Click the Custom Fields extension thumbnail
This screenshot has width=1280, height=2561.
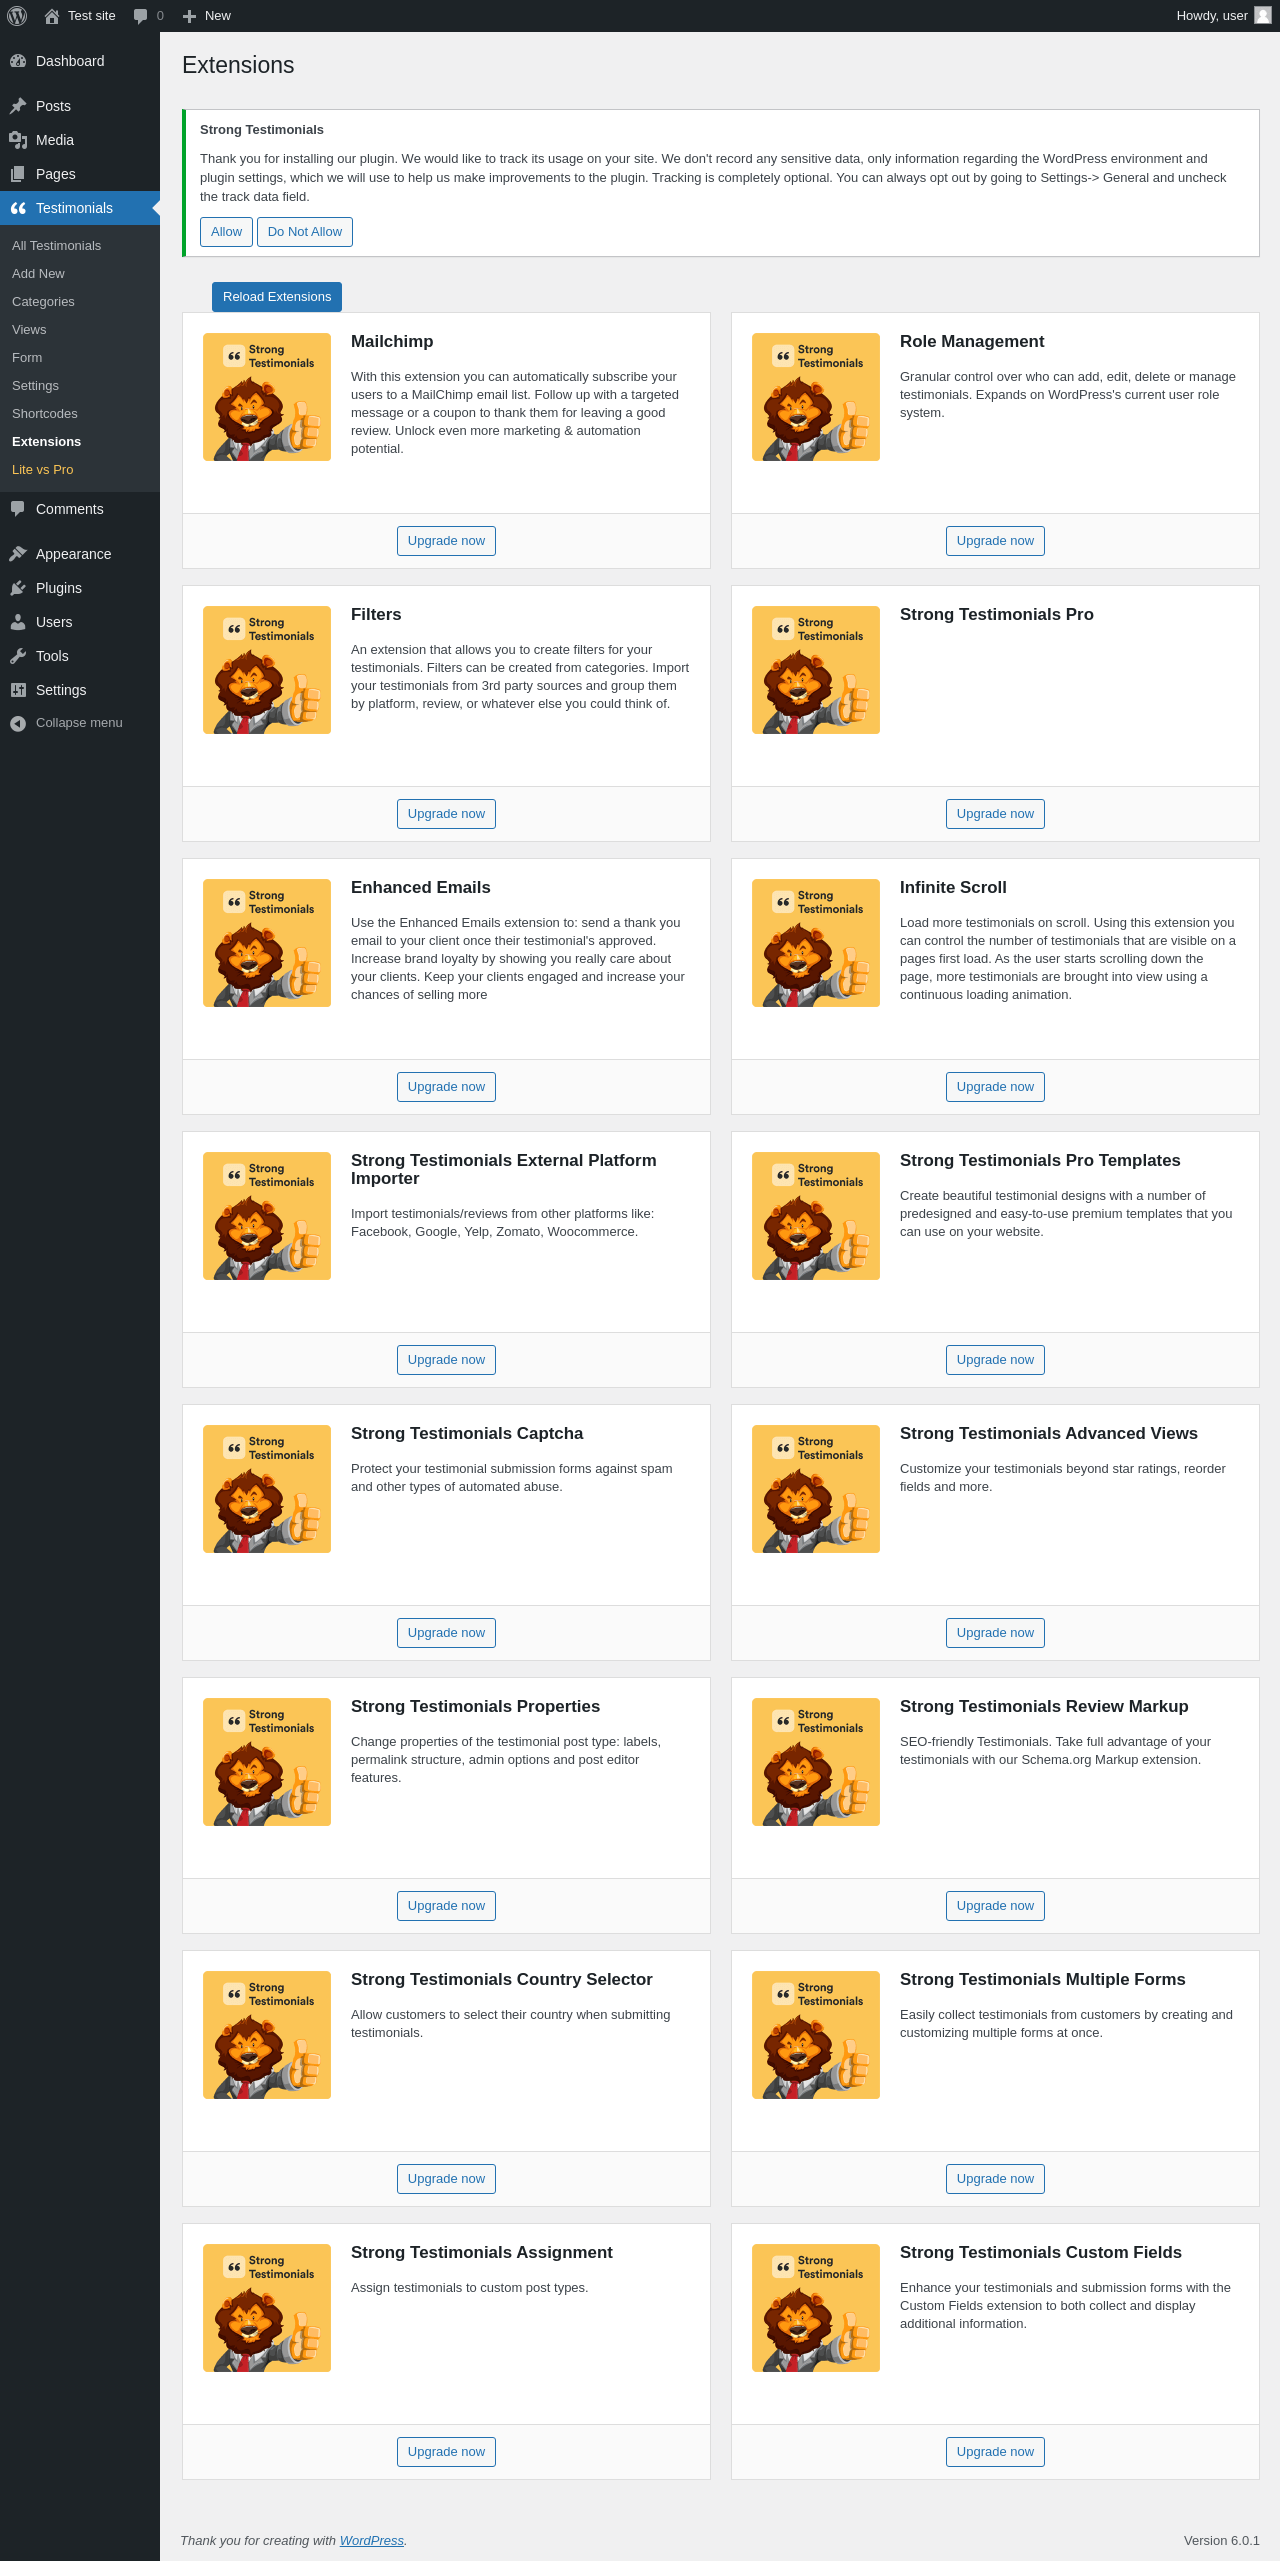tap(816, 2308)
